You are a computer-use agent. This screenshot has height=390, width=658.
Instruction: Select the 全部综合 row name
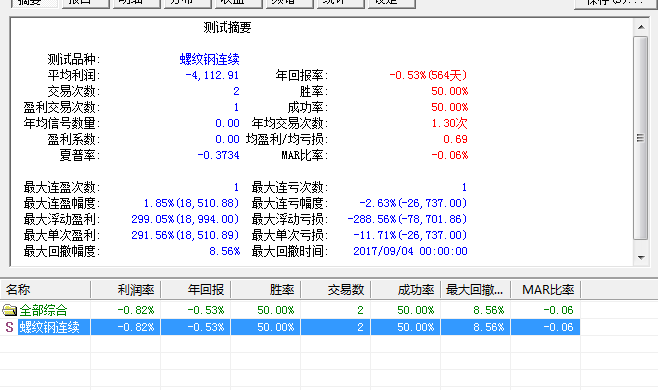point(43,310)
